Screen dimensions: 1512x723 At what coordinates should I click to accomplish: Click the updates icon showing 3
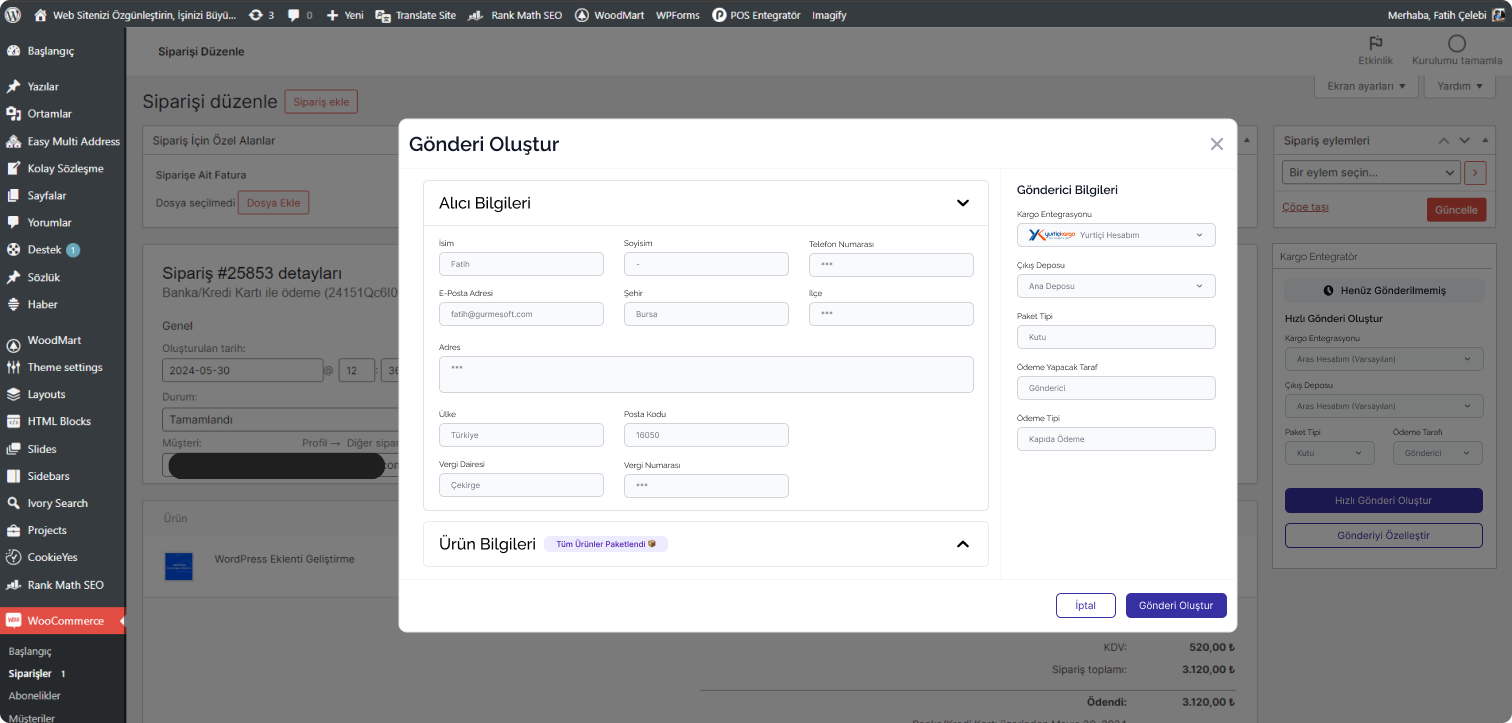tap(256, 15)
